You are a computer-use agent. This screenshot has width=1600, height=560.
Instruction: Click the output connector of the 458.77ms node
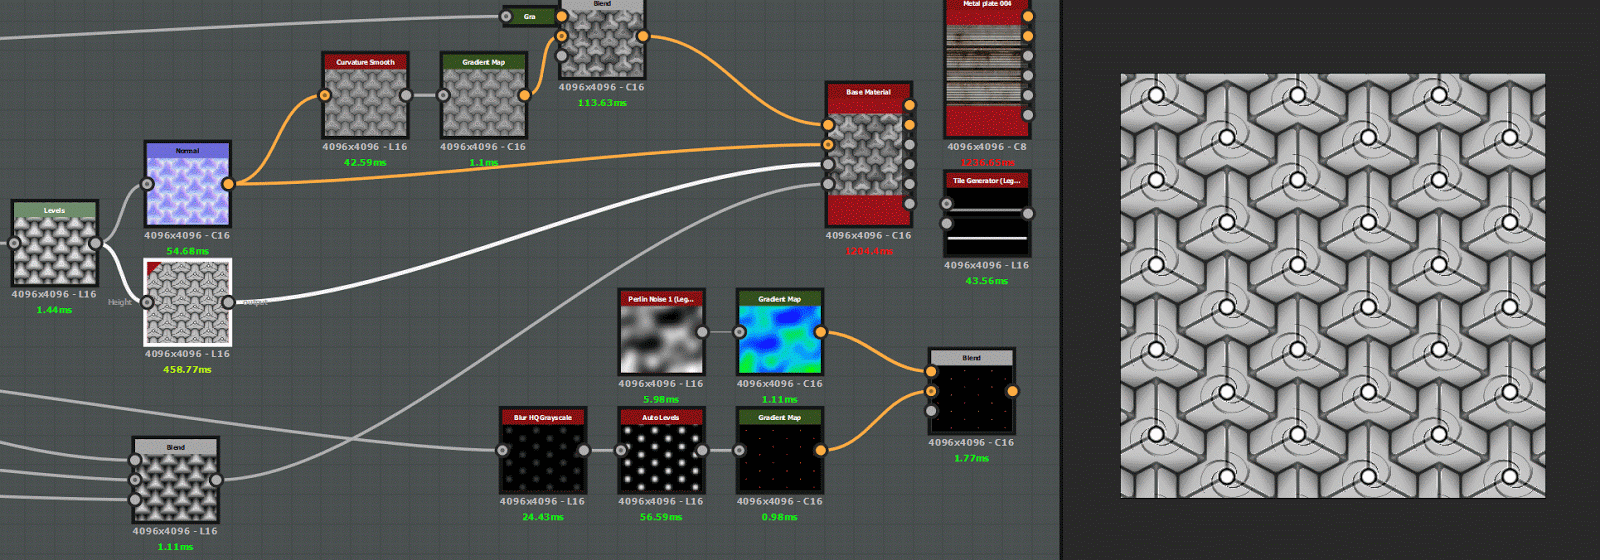click(x=228, y=302)
